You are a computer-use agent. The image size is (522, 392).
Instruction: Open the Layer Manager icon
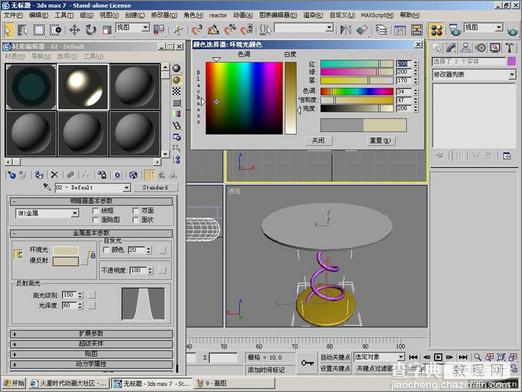pos(381,30)
